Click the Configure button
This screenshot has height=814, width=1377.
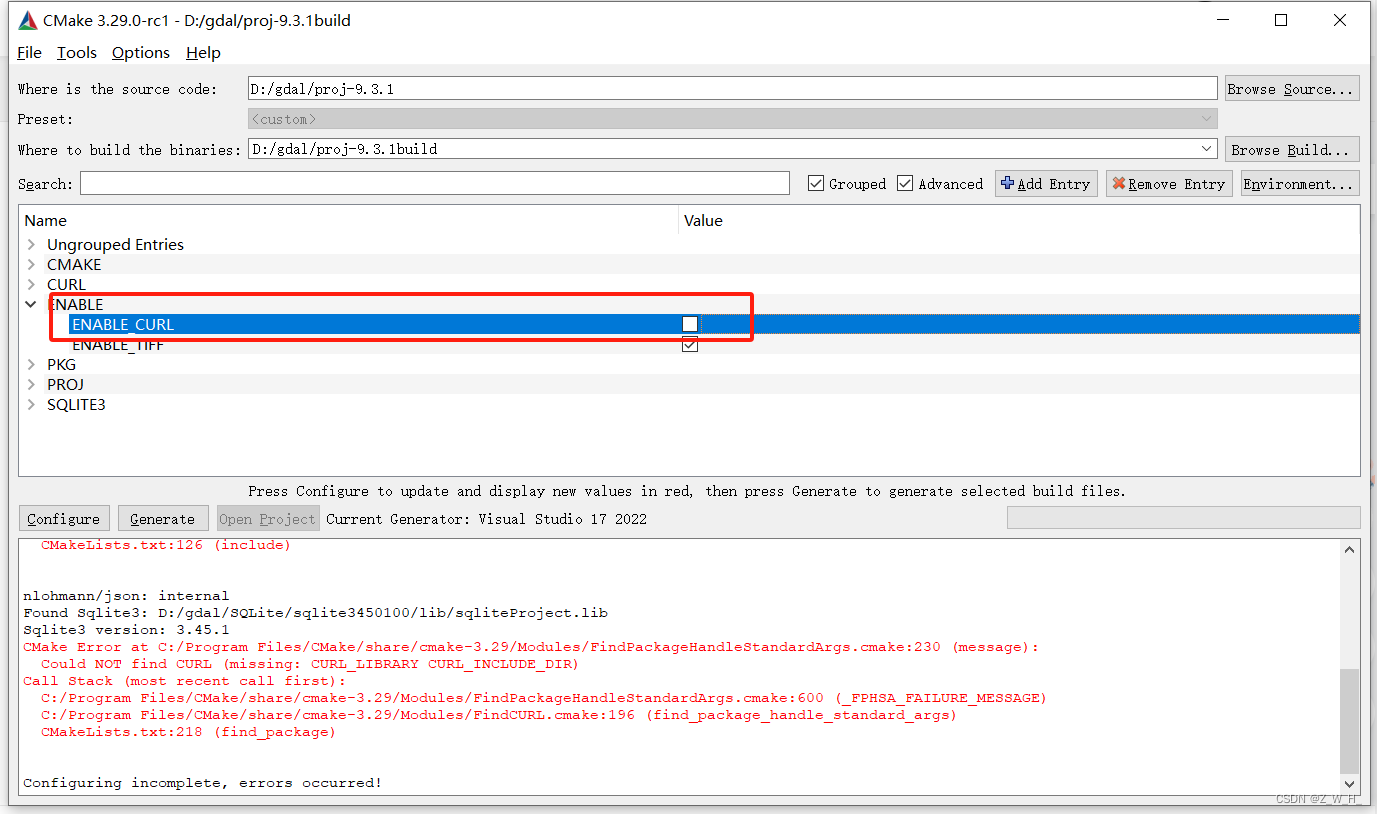(64, 519)
